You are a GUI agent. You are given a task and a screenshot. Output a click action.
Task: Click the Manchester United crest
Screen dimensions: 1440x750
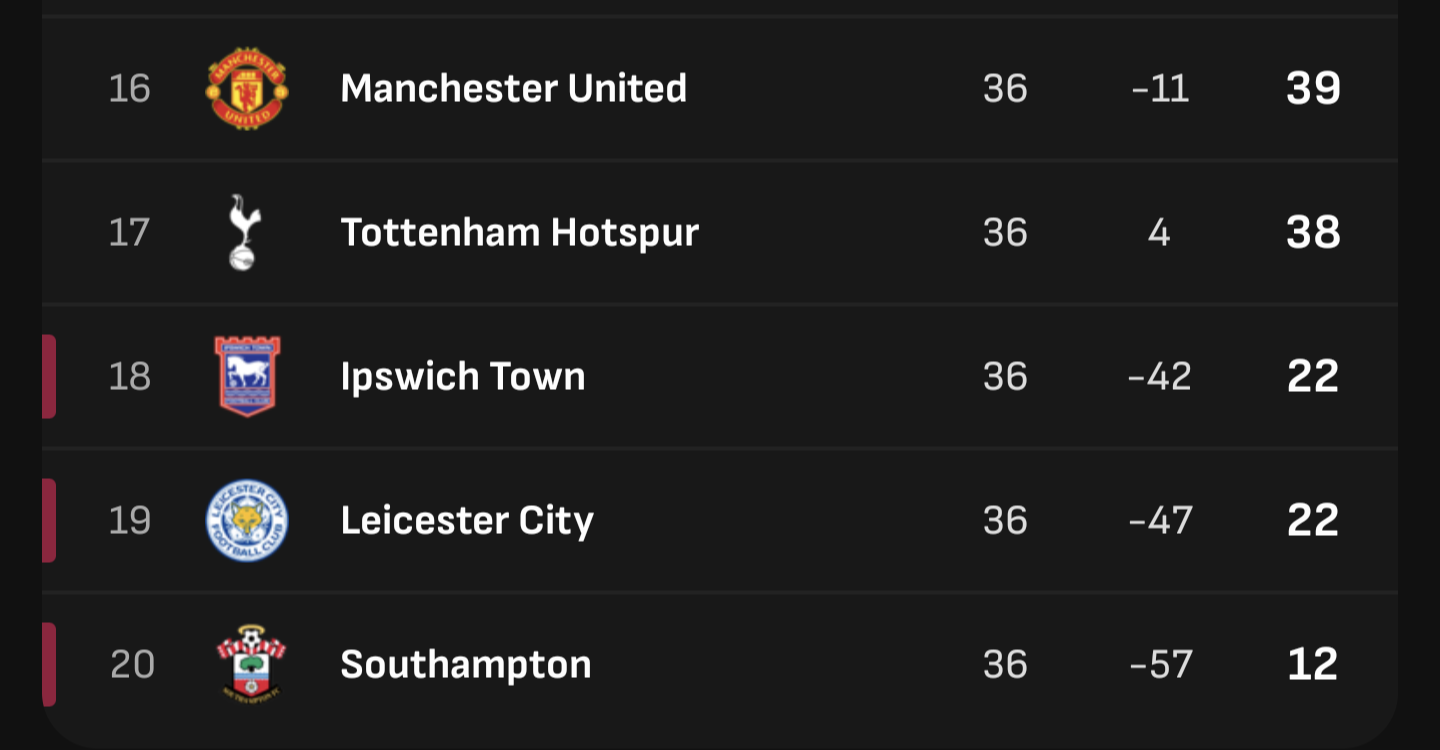(x=247, y=88)
